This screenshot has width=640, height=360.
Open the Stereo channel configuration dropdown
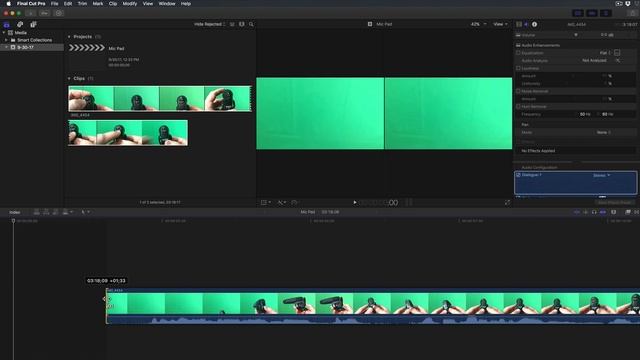tap(602, 175)
